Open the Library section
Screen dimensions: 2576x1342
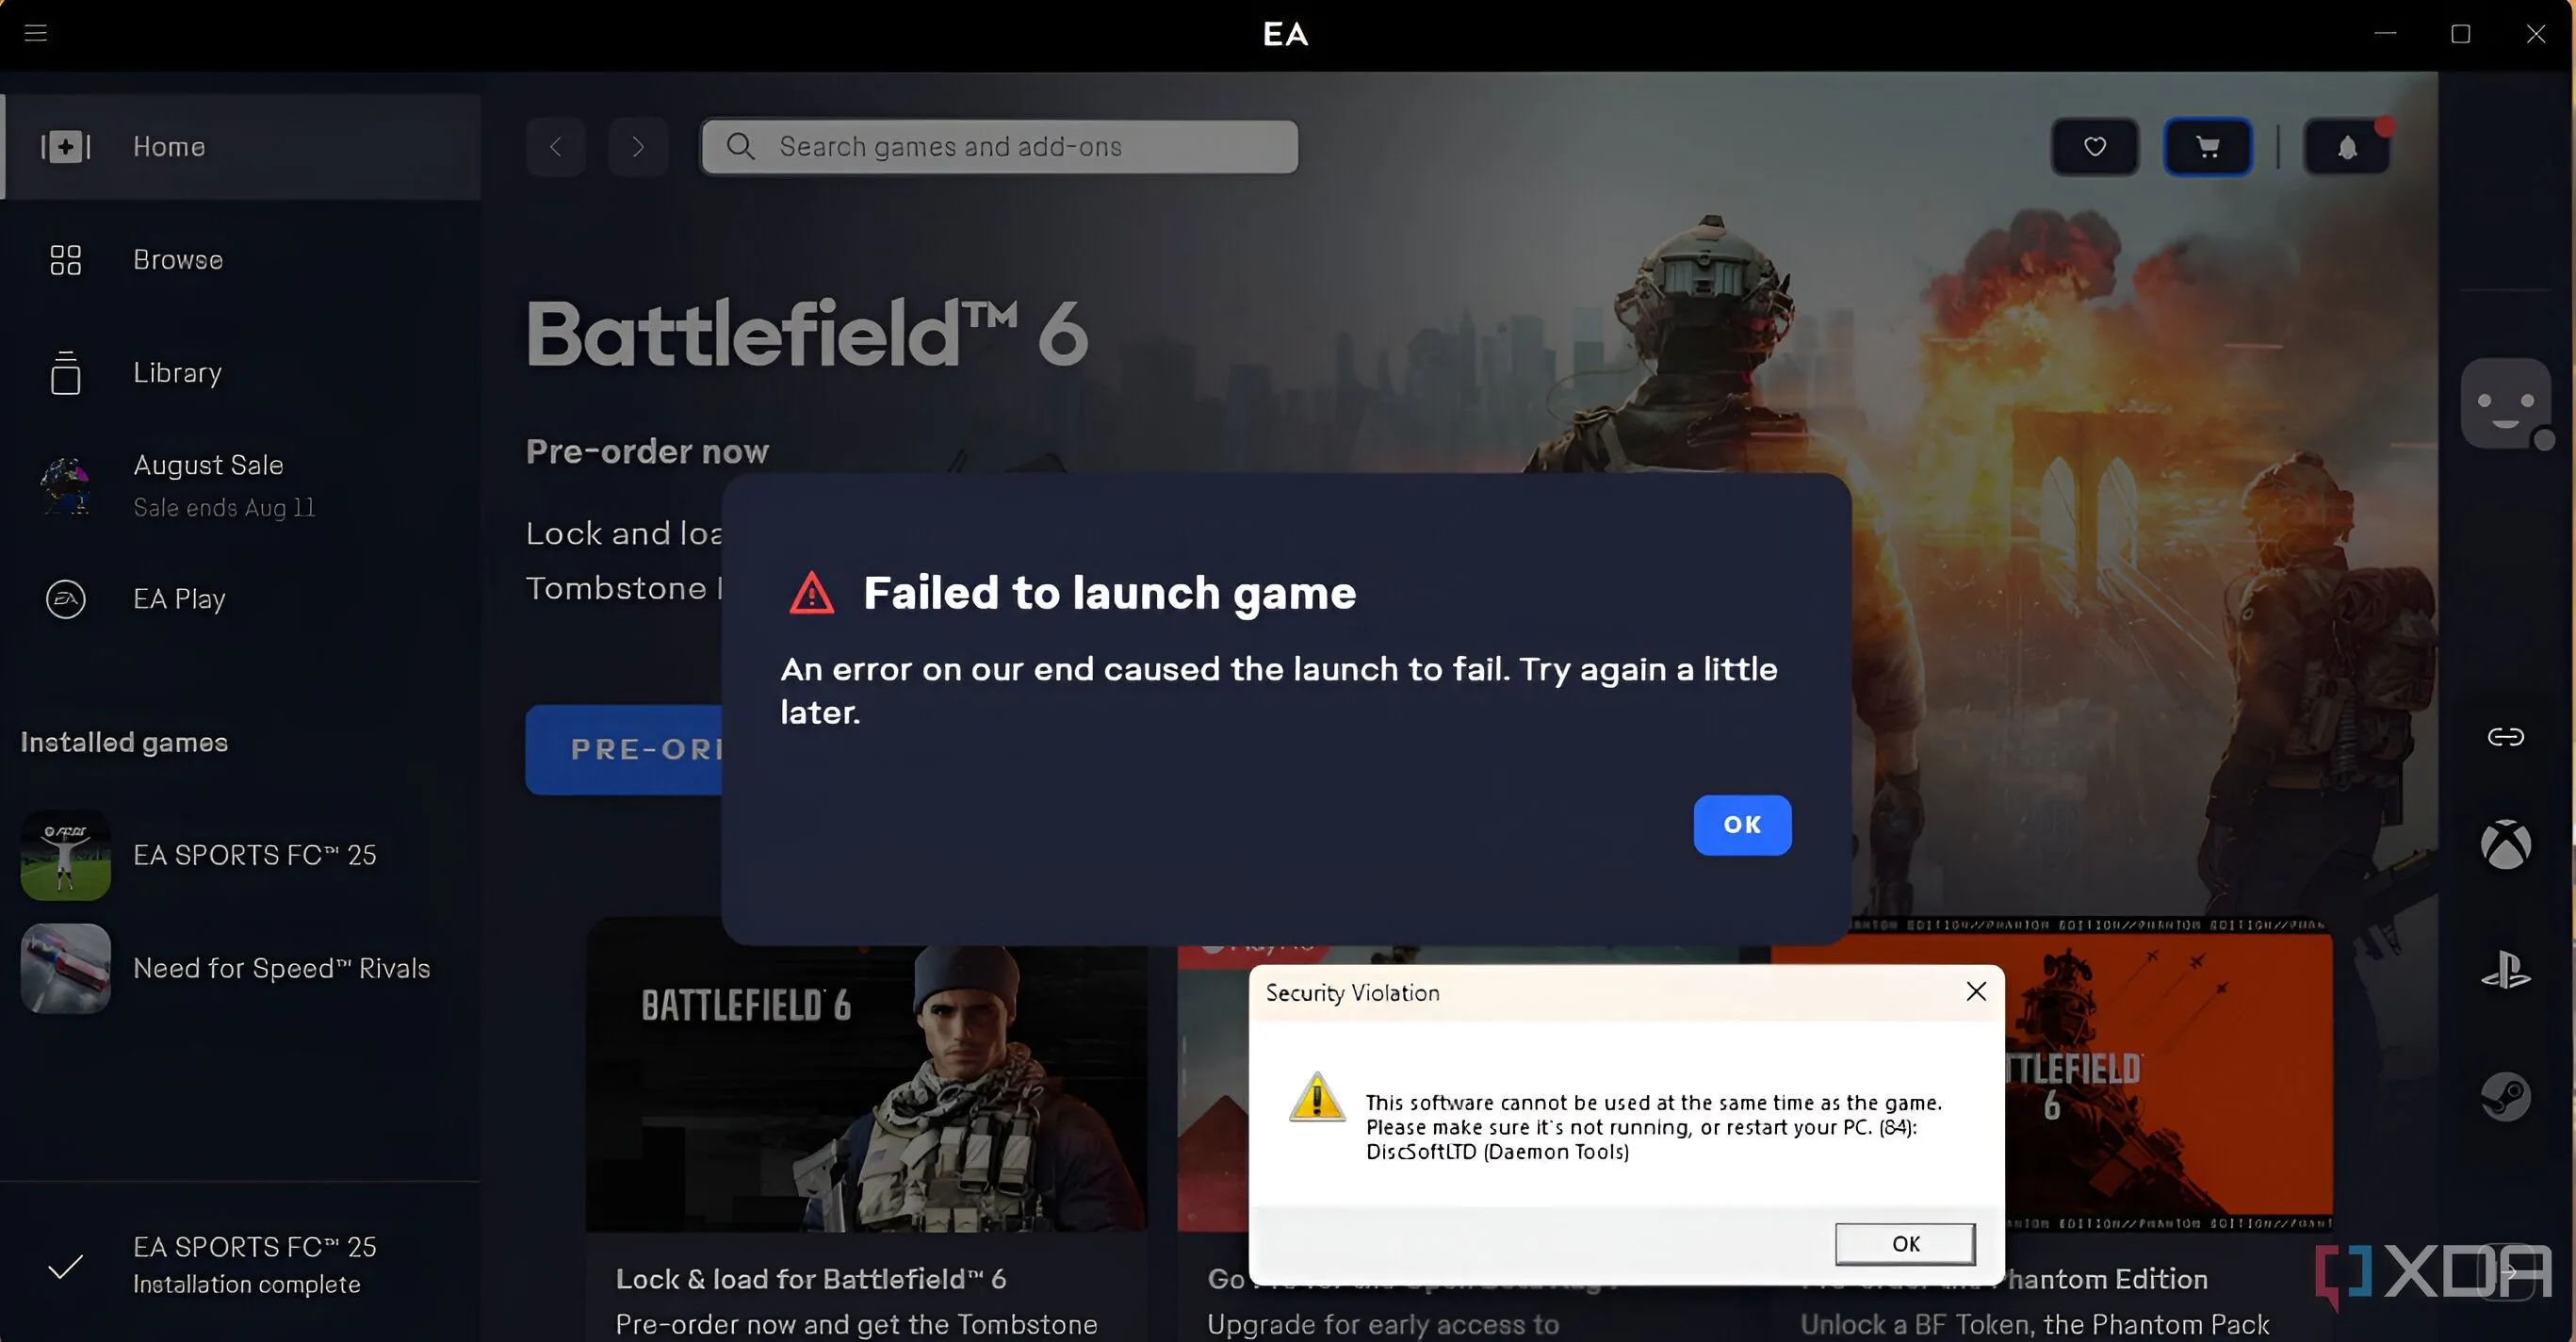click(x=241, y=373)
